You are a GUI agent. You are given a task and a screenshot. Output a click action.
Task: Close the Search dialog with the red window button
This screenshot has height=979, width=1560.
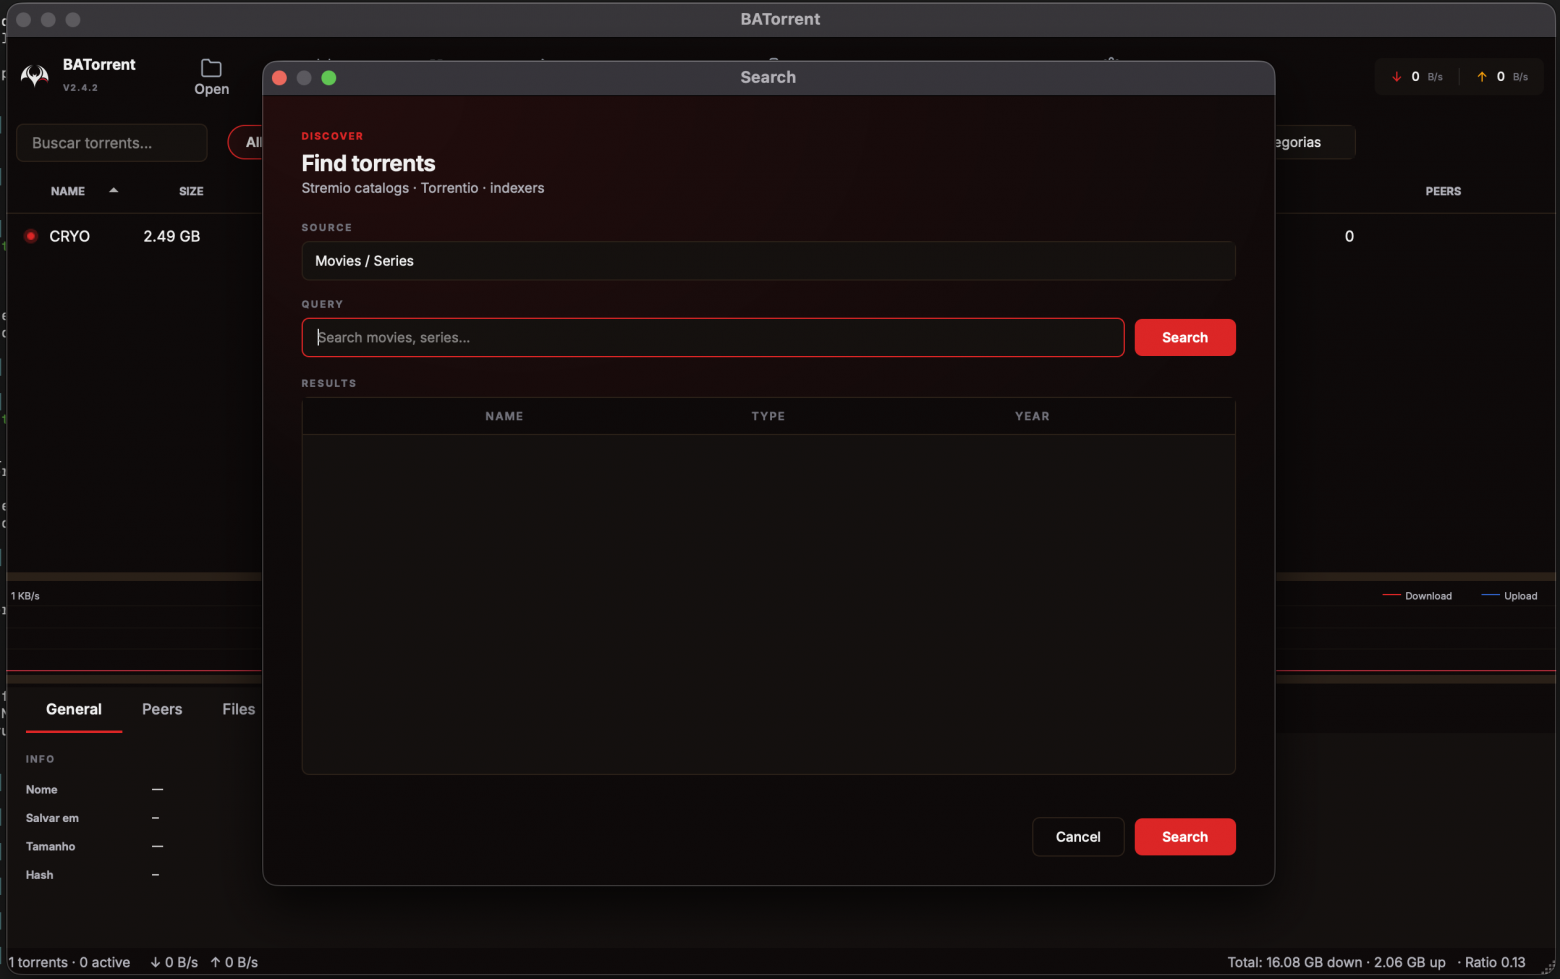[280, 78]
